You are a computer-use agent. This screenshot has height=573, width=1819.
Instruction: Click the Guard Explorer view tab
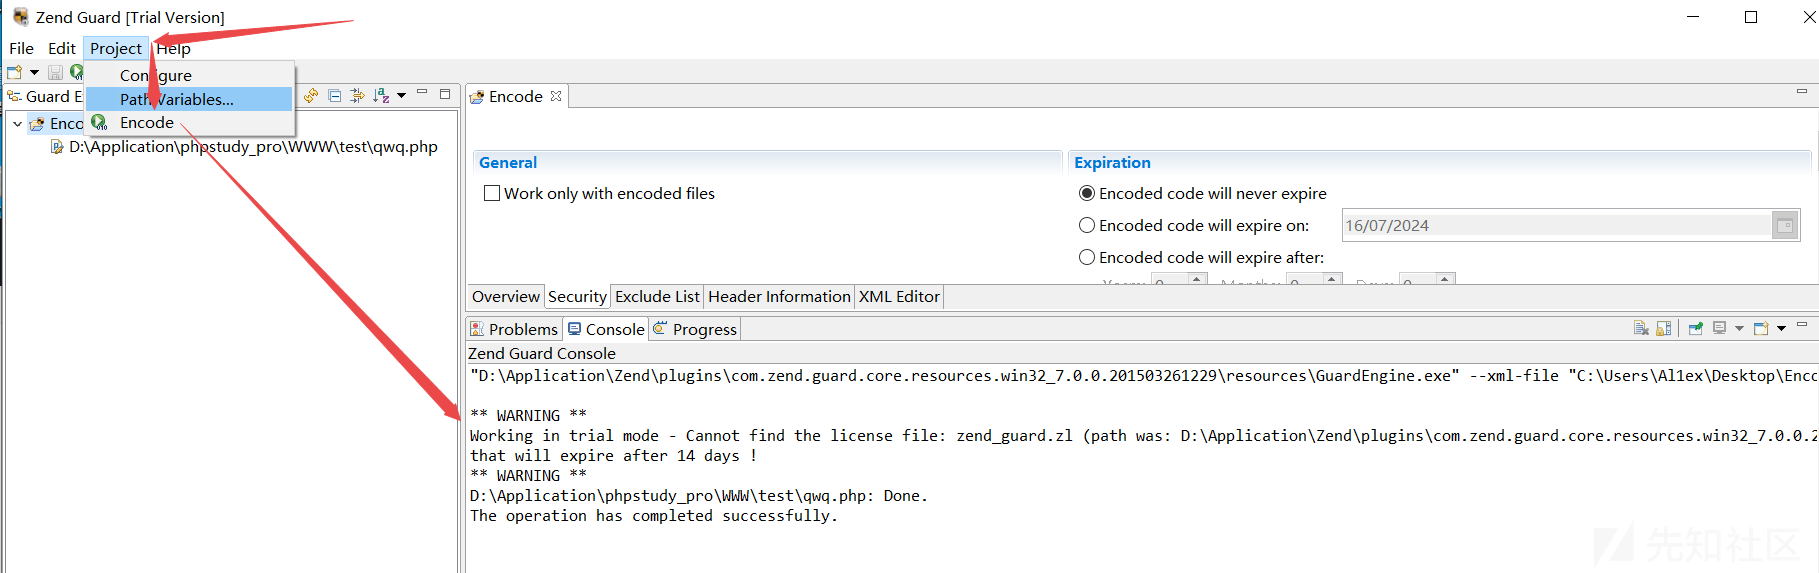pyautogui.click(x=45, y=96)
